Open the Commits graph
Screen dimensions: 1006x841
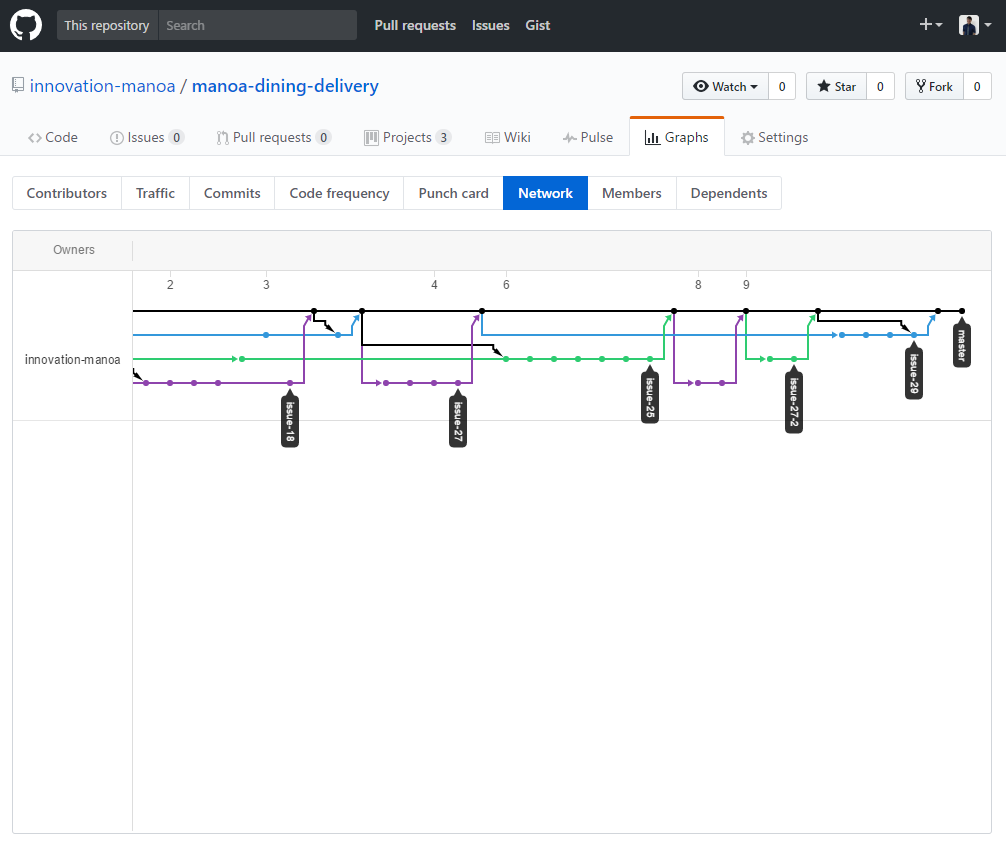[x=232, y=193]
